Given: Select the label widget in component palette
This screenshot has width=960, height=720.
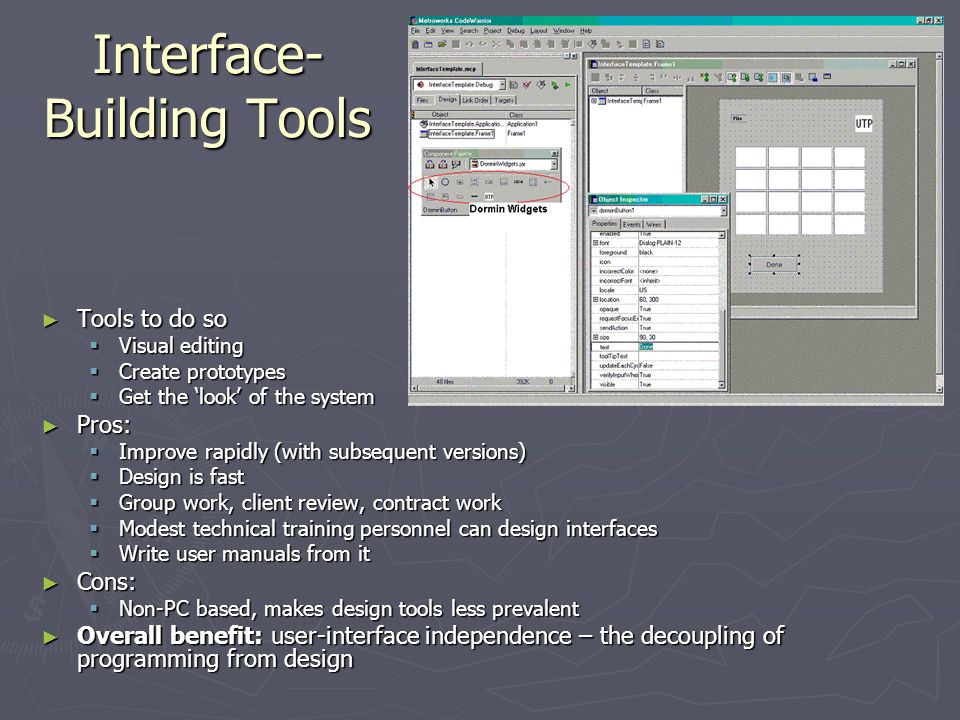Looking at the screenshot, I should pos(519,182).
